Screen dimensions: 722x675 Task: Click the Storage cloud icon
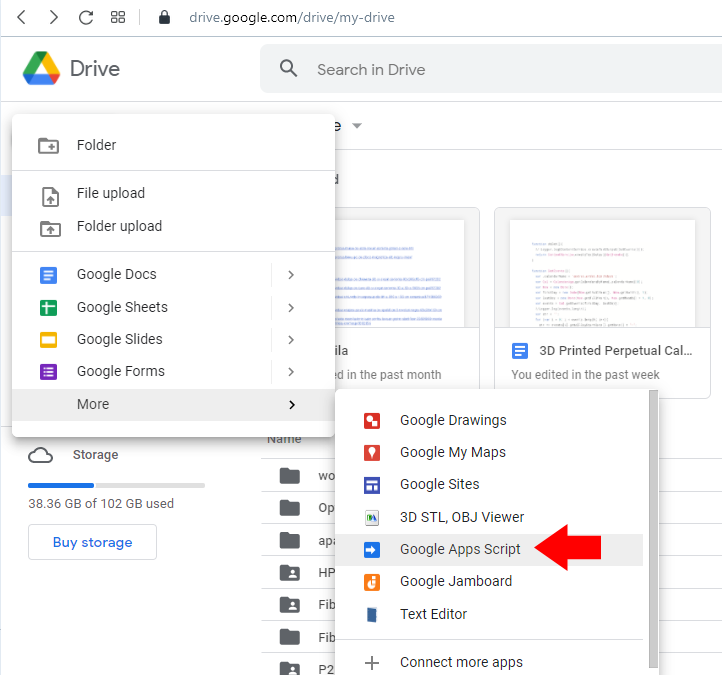[41, 455]
